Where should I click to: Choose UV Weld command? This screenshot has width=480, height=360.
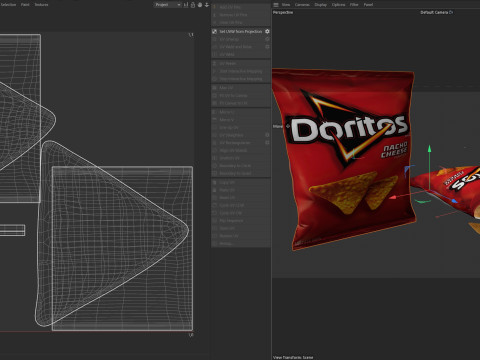(241, 54)
